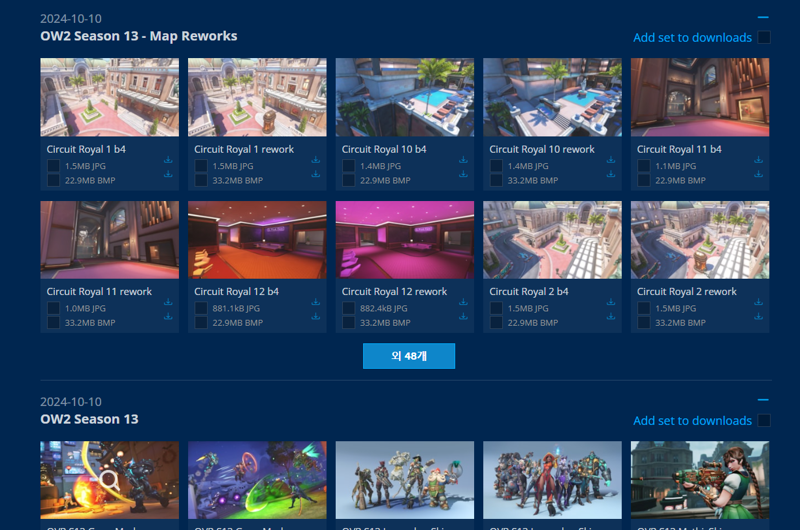Screen dimensions: 800x530
Task: Download Circuit Royal 12 b4 BMP
Action: tap(316, 316)
